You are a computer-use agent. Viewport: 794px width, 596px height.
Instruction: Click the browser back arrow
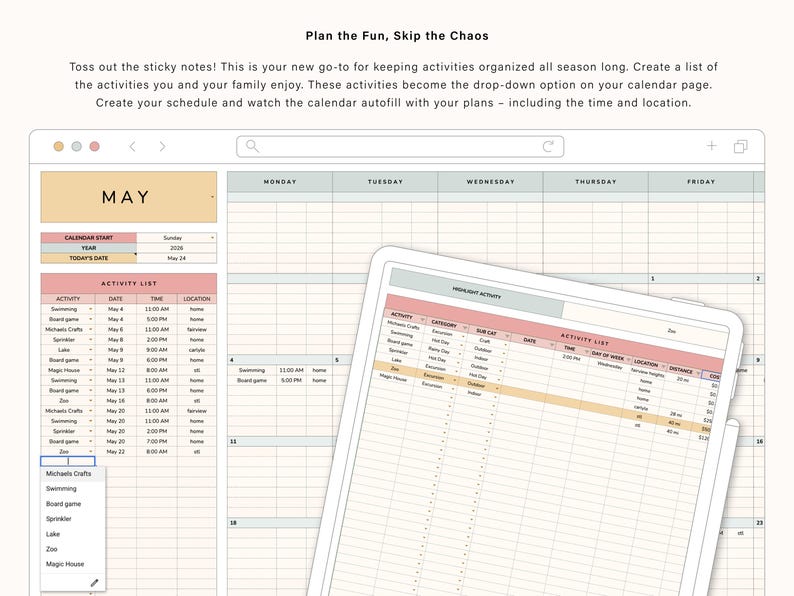point(133,146)
